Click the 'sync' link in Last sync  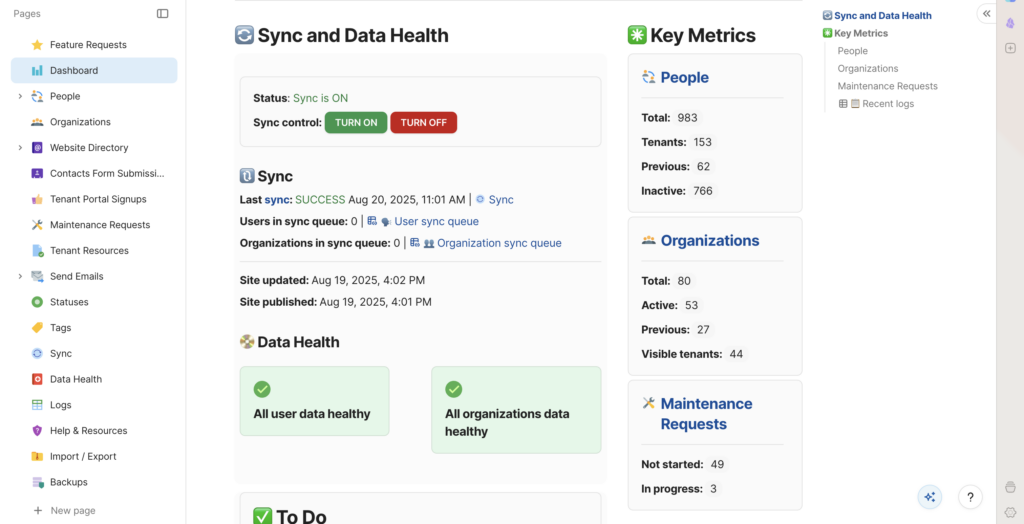pyautogui.click(x=277, y=199)
